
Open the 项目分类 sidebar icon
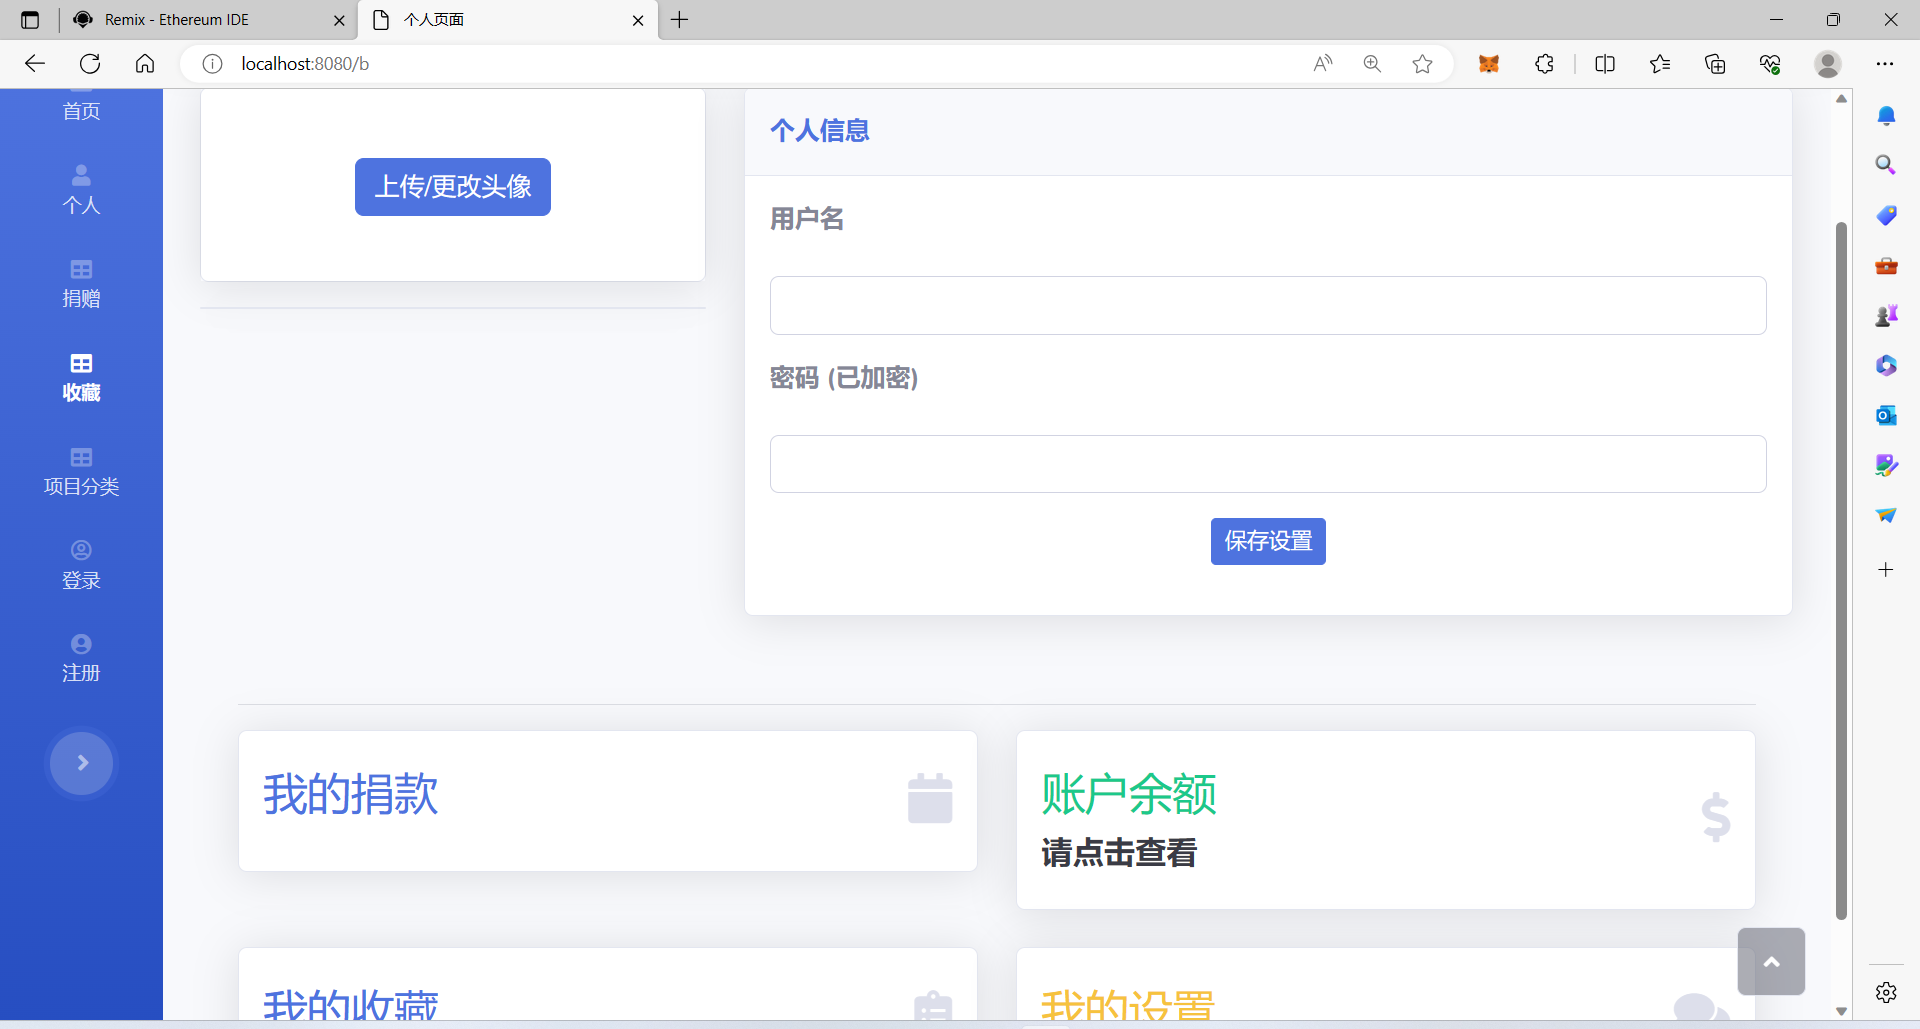click(81, 457)
